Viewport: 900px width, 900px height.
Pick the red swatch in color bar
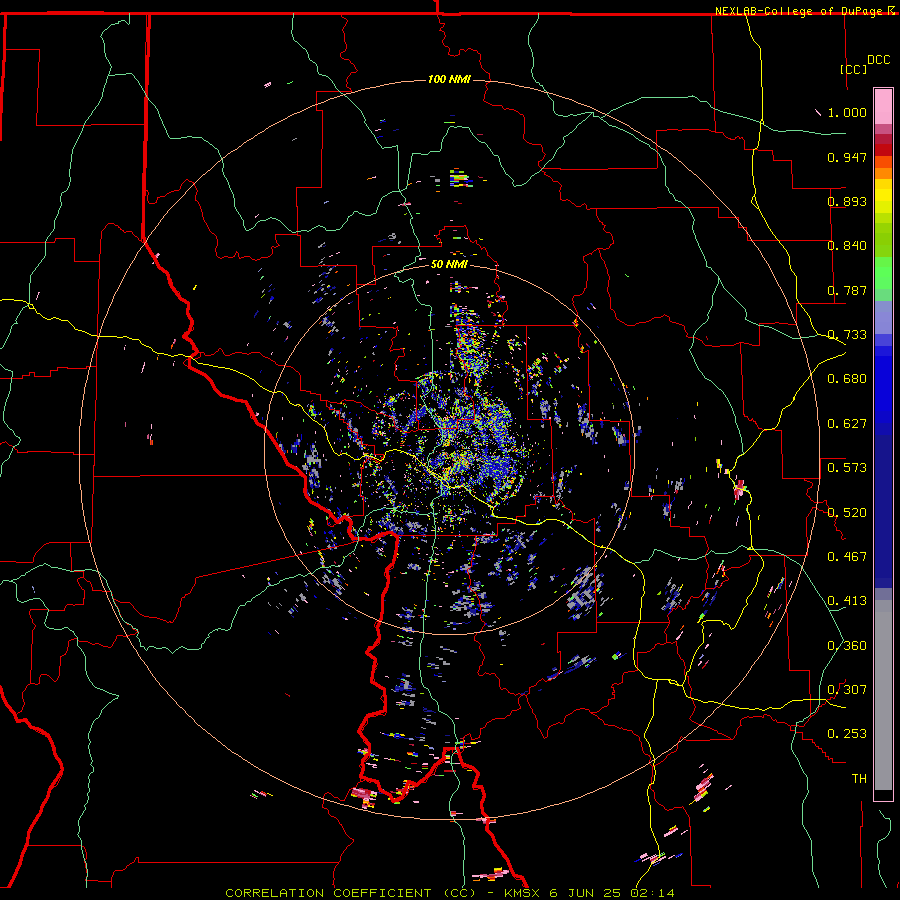pos(883,150)
